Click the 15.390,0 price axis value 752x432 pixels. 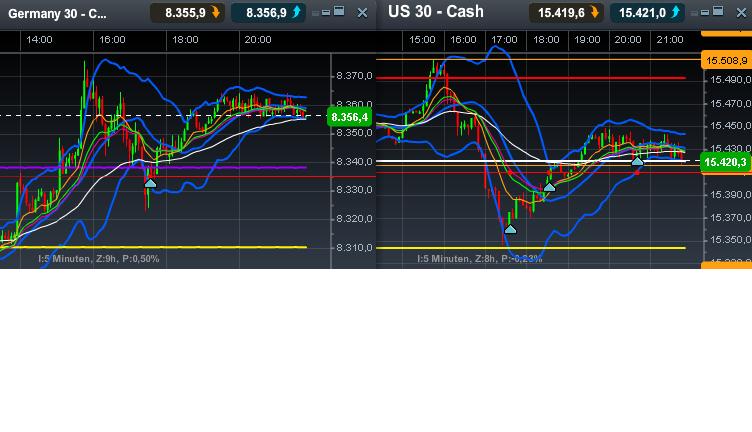coord(730,195)
